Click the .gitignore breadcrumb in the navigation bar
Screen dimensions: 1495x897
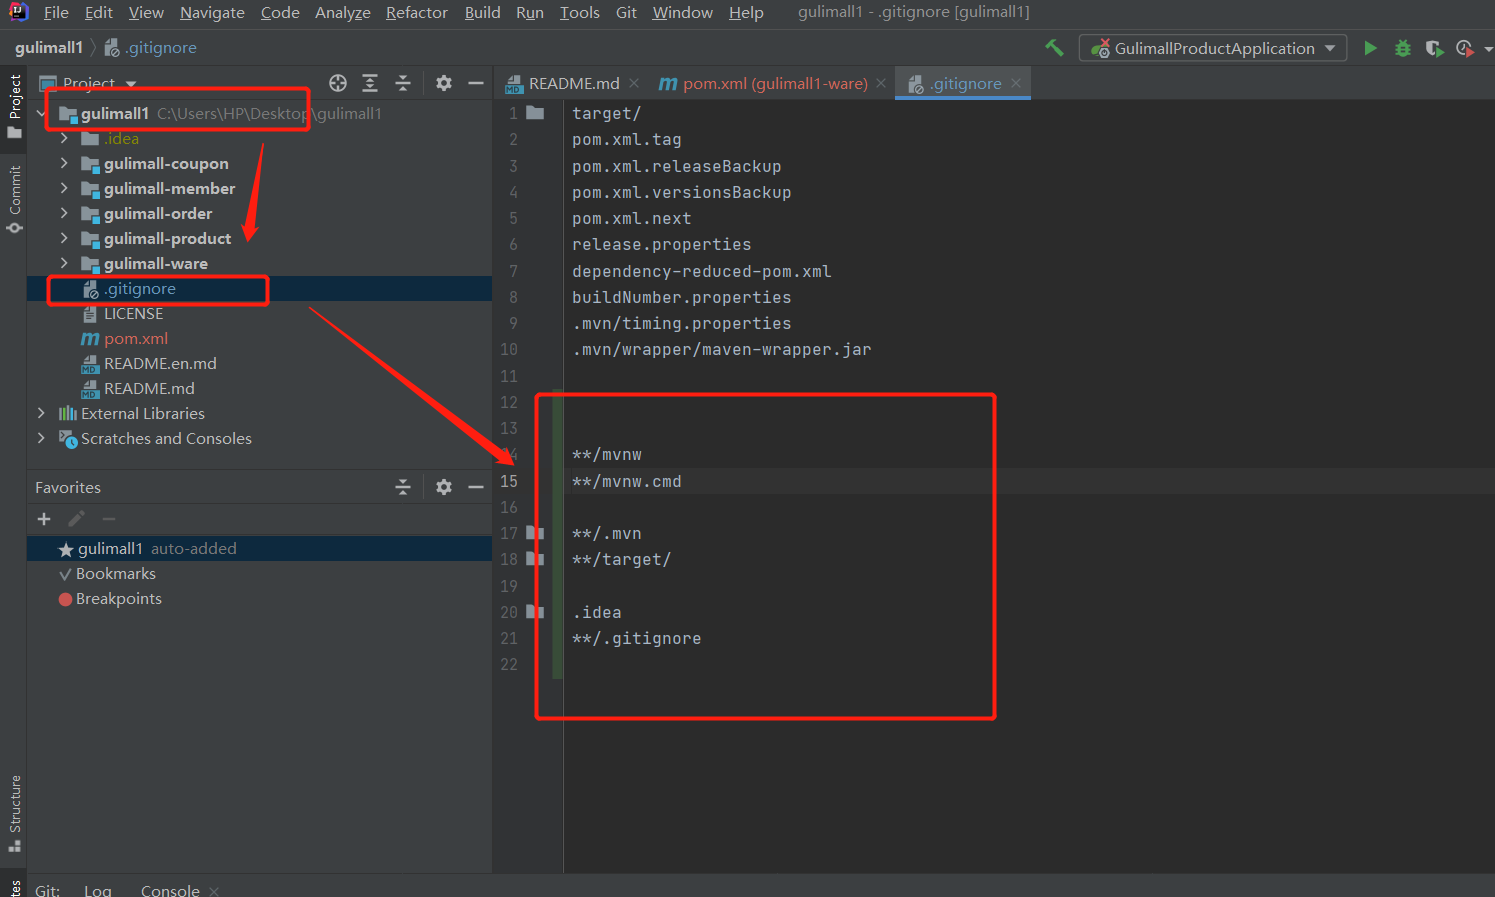coord(151,48)
